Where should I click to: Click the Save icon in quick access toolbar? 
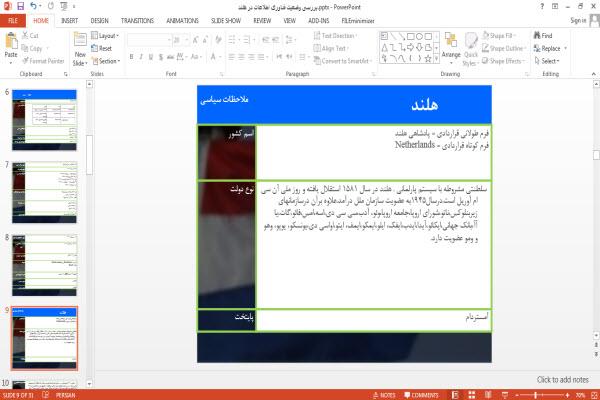20,6
